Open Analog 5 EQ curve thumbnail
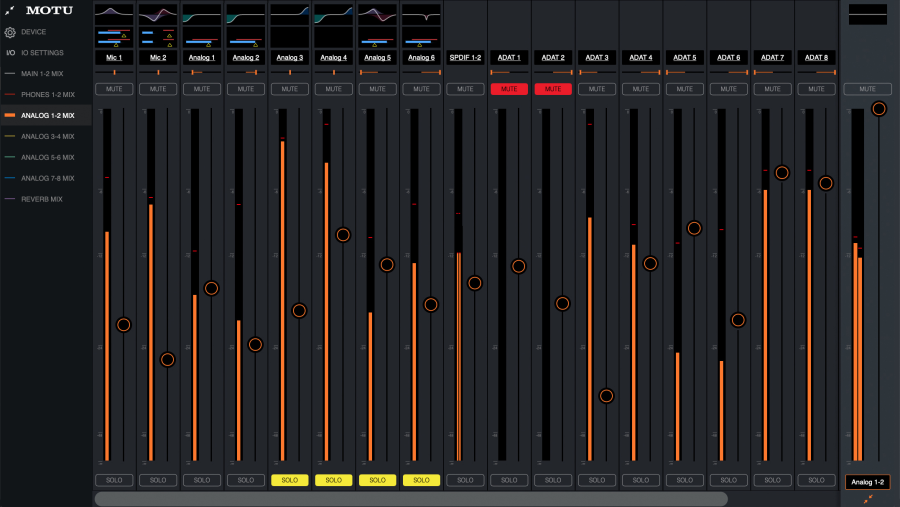 coord(378,14)
